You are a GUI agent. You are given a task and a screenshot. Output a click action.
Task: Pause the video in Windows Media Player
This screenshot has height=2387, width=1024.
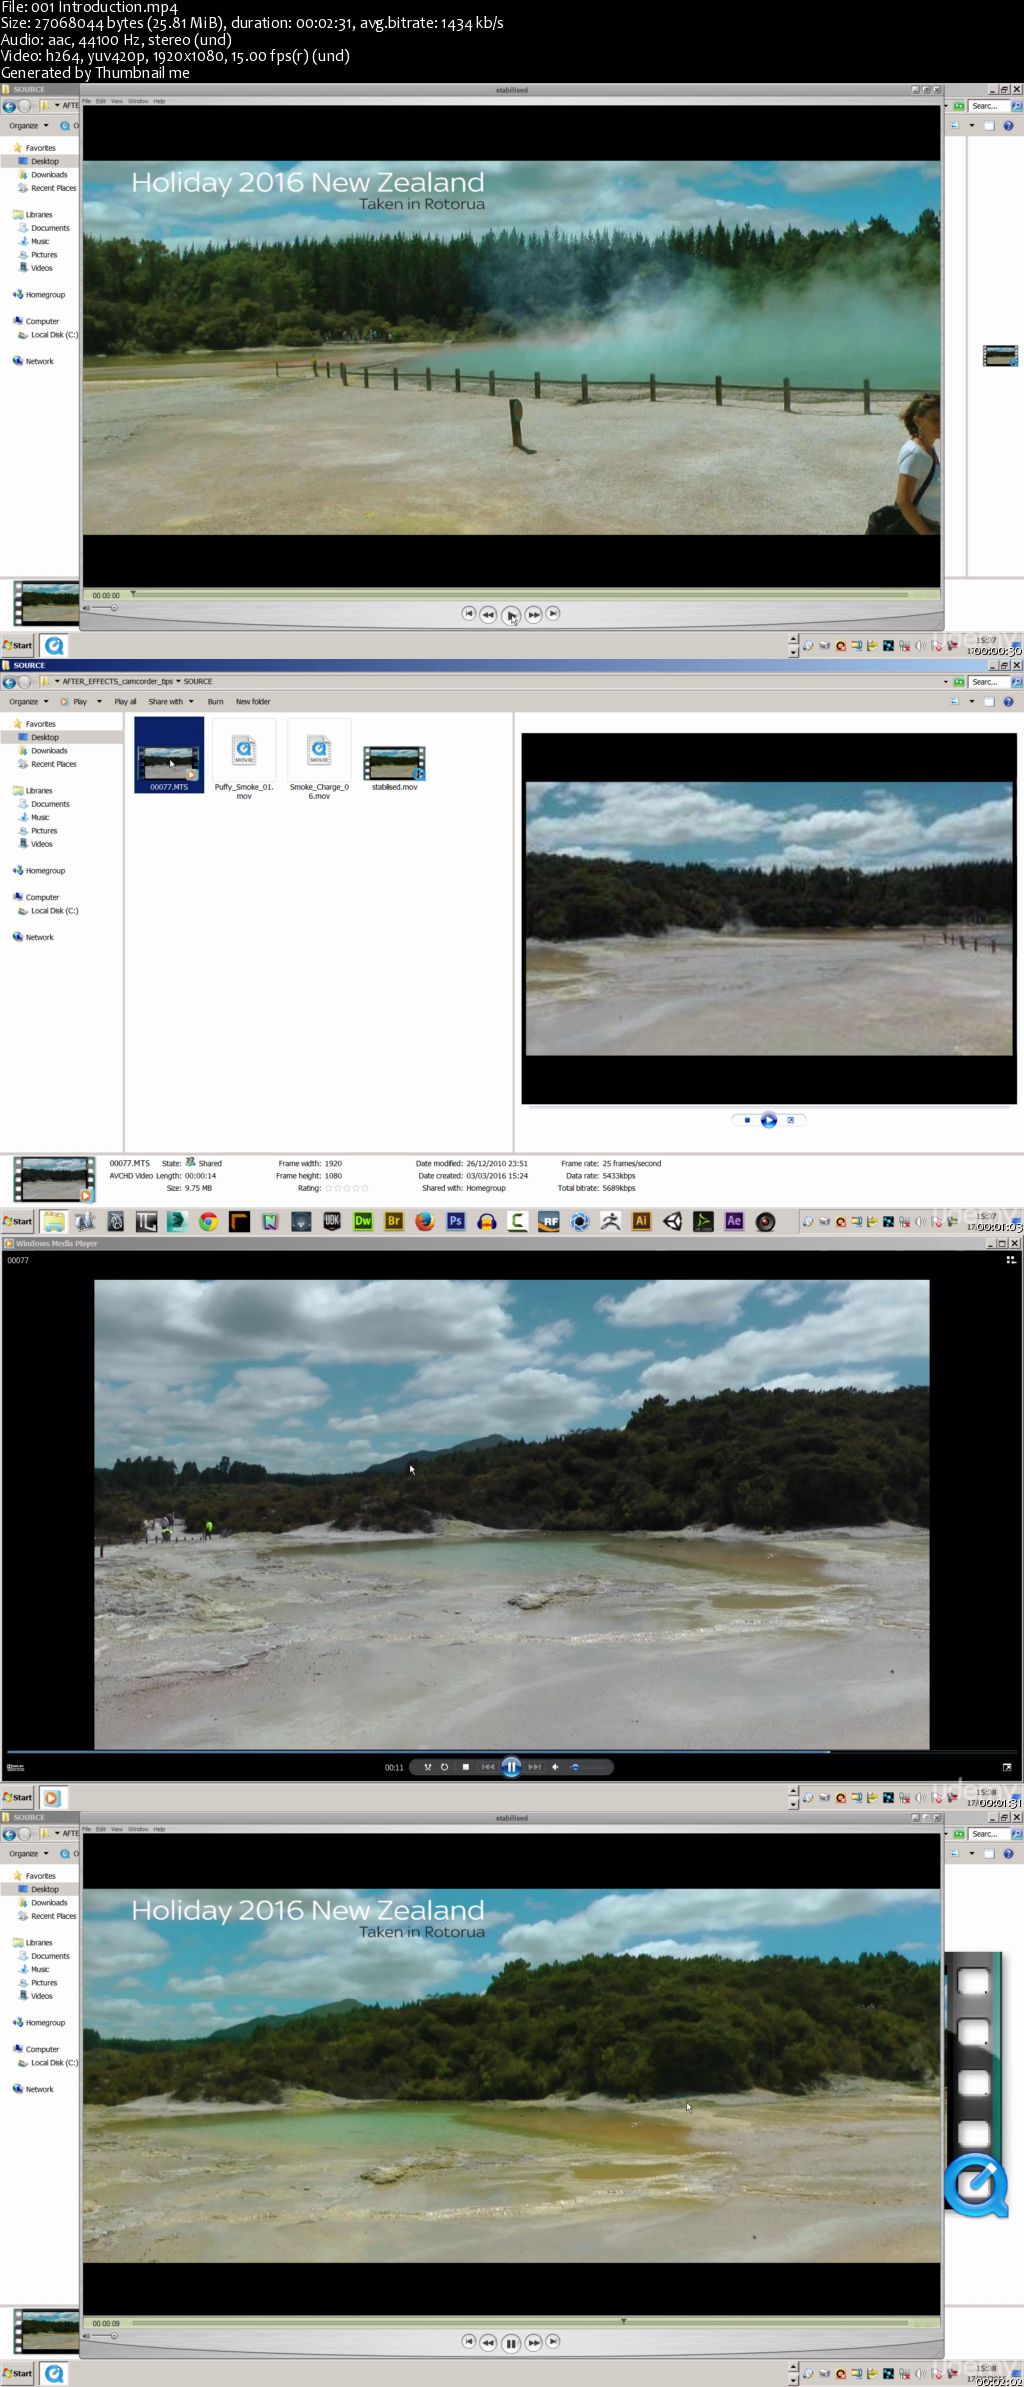click(x=511, y=1767)
